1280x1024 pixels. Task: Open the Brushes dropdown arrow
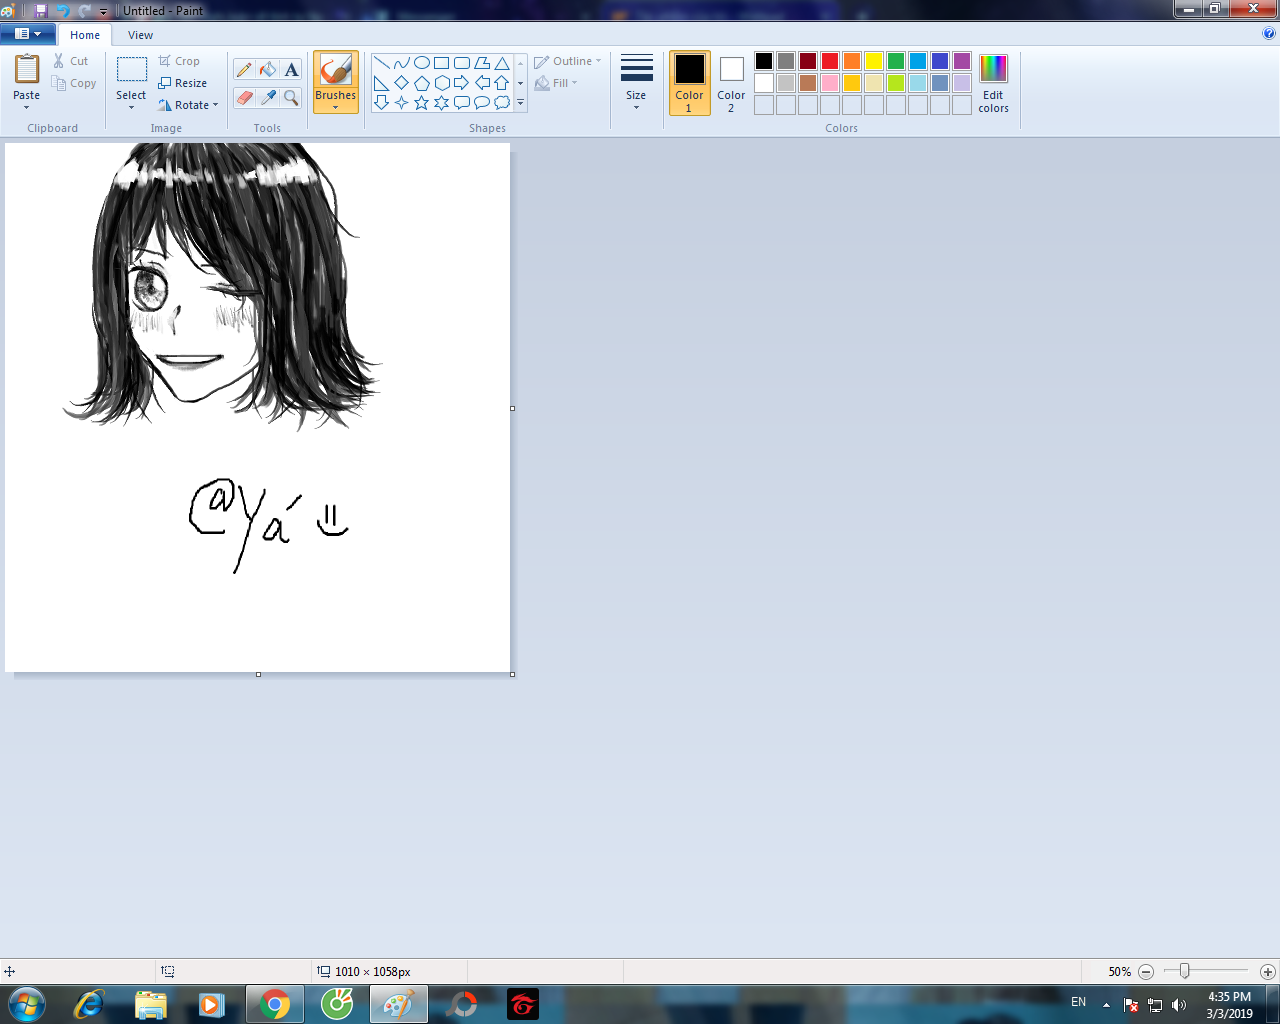click(335, 107)
